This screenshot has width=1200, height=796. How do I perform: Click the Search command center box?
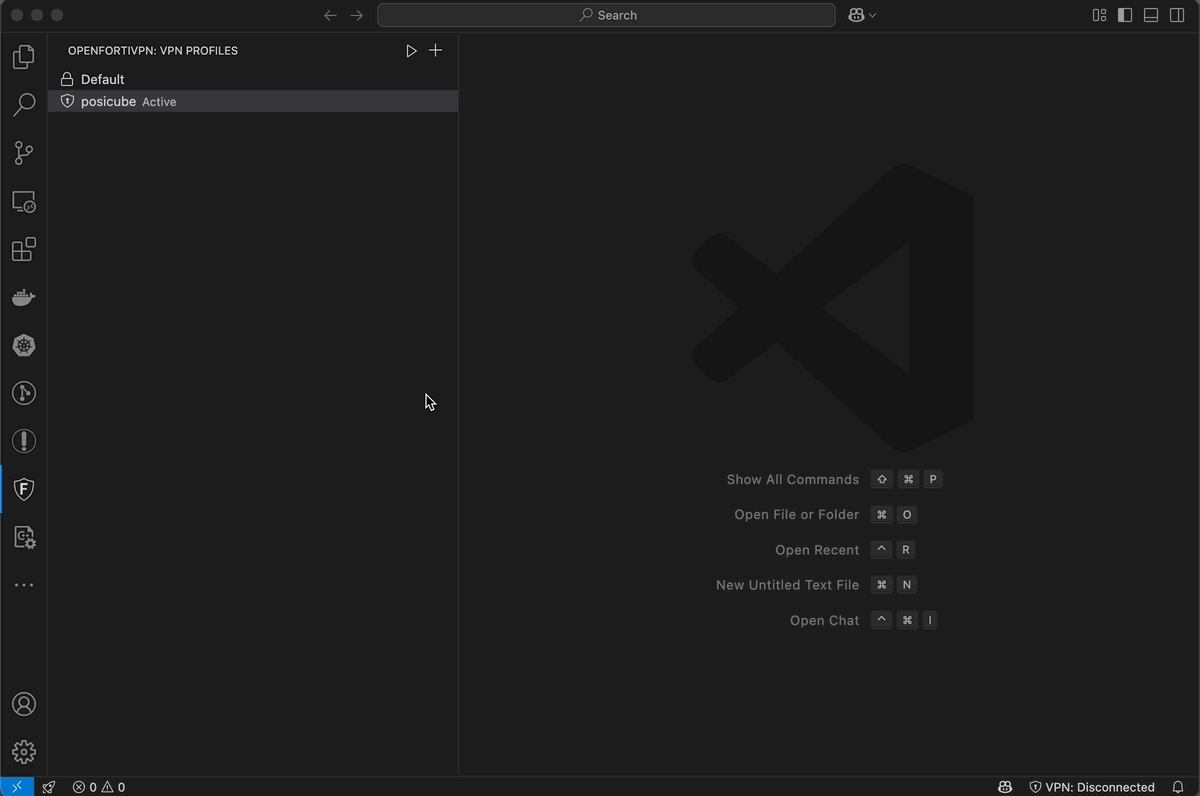(x=606, y=15)
